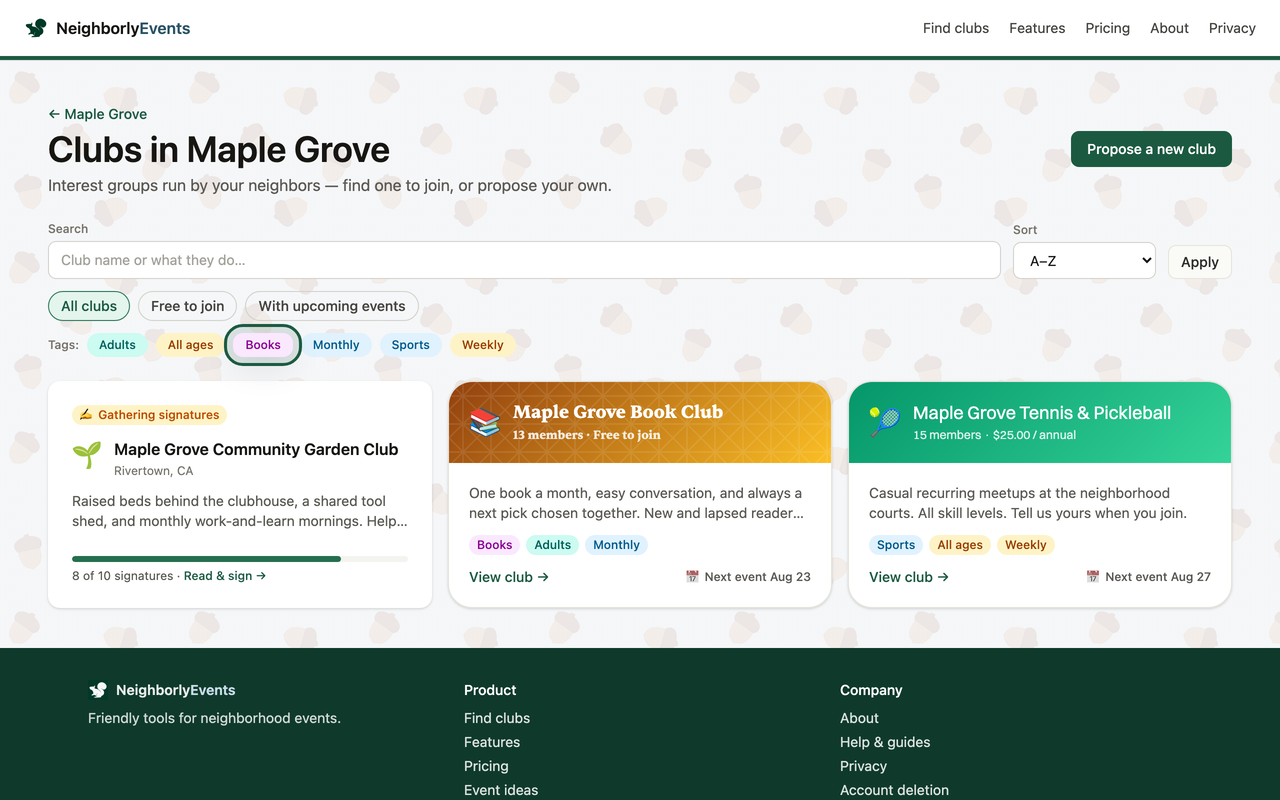Click calendar icon beside Next event Aug 27
Screen dimensions: 1280x800
point(1092,577)
